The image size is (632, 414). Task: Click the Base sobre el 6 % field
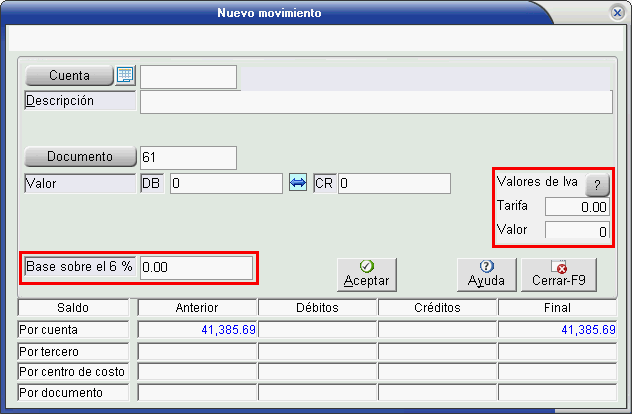[x=196, y=268]
